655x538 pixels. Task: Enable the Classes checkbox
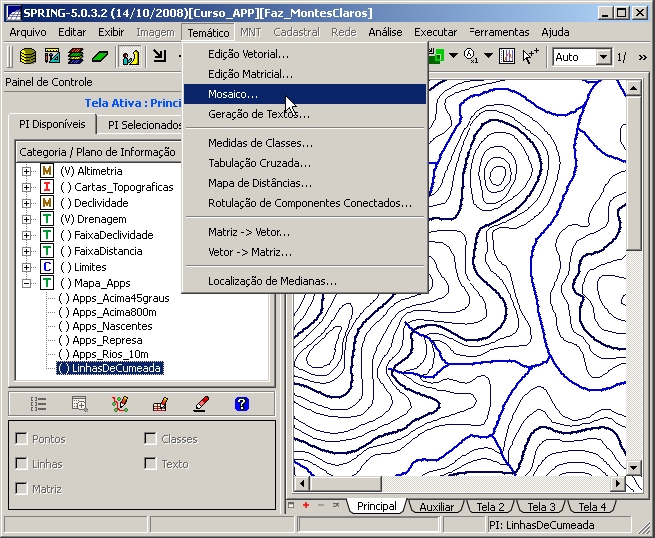(x=151, y=439)
